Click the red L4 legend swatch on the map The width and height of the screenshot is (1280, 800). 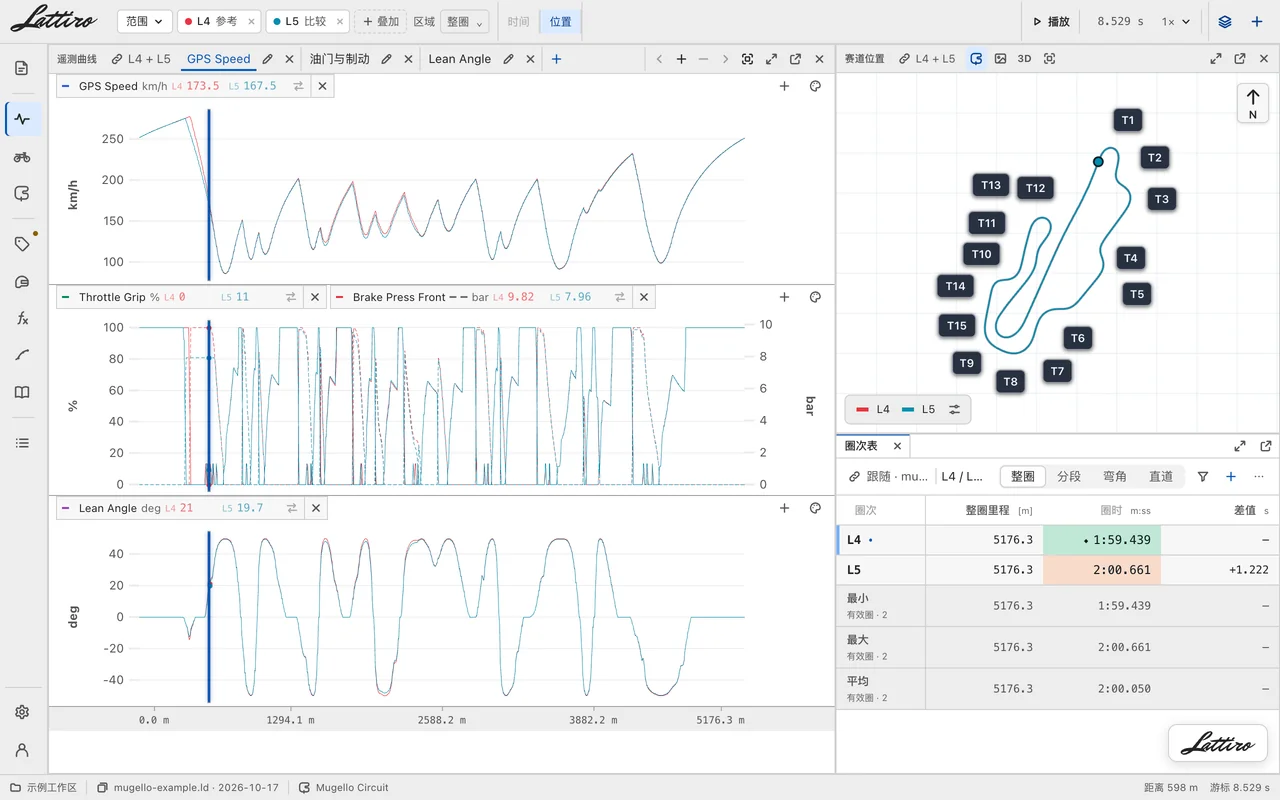pos(863,409)
